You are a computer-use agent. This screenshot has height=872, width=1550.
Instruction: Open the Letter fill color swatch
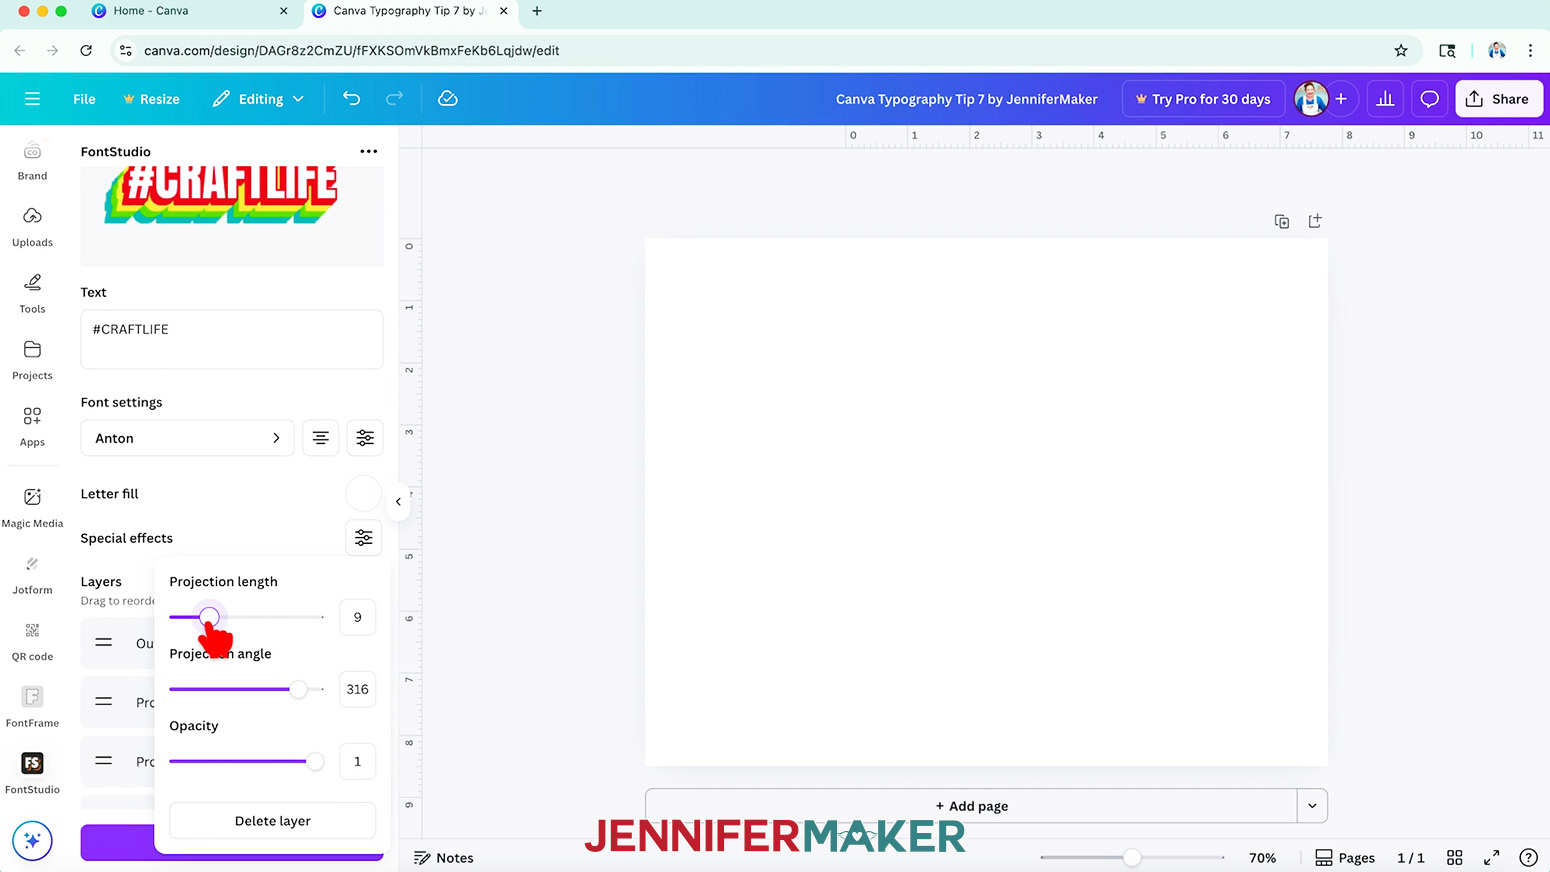[x=363, y=494]
